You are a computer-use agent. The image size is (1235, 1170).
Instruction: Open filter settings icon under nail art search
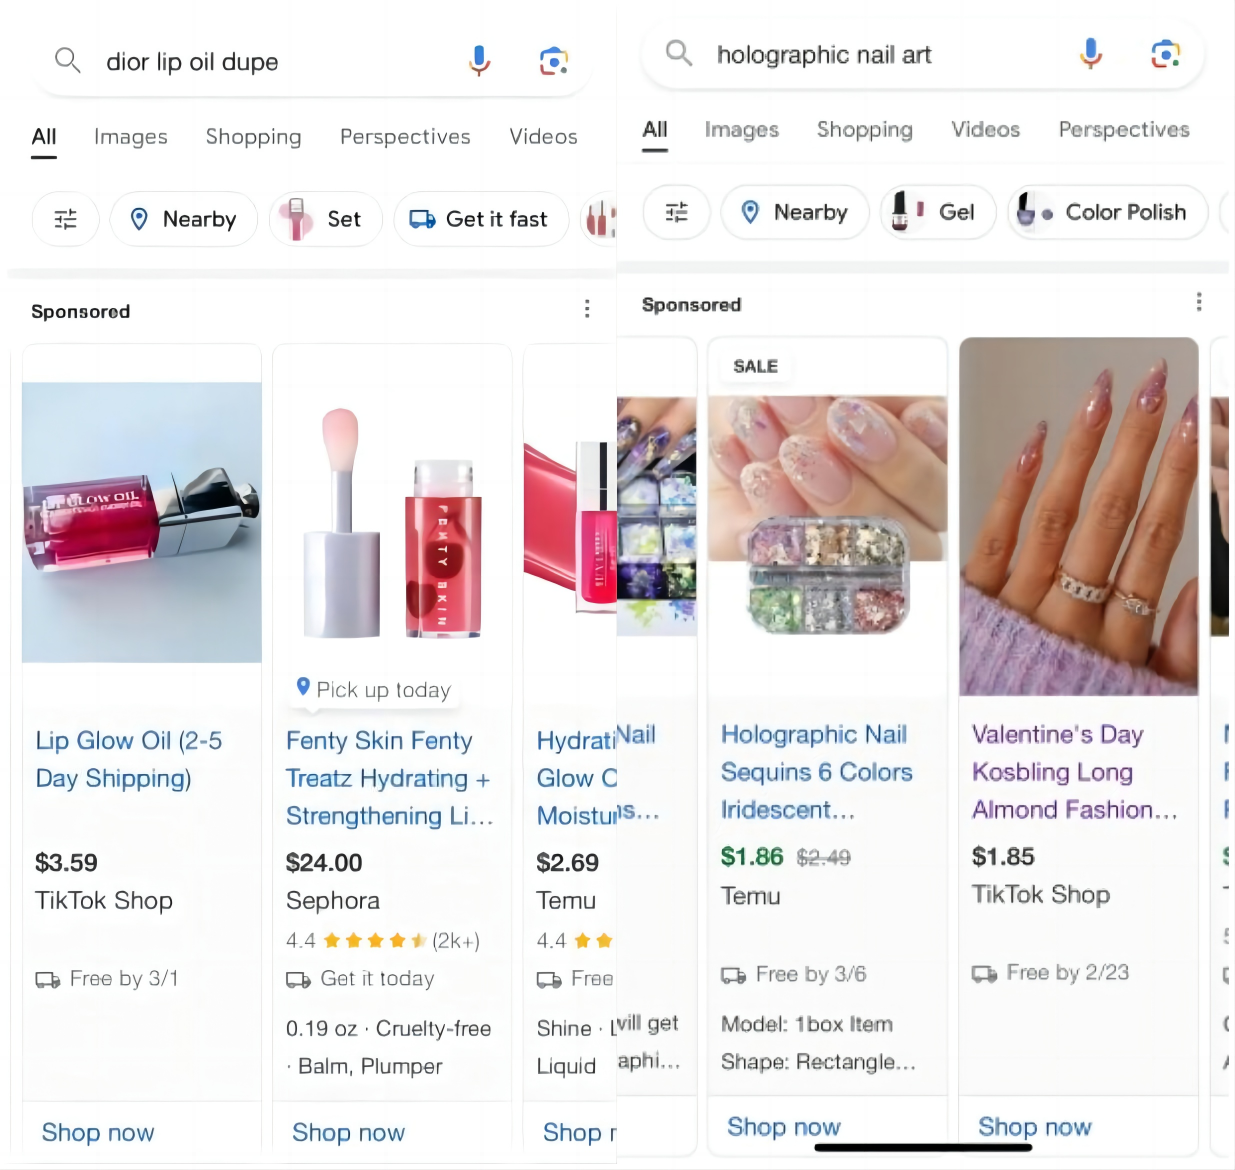coord(677,212)
